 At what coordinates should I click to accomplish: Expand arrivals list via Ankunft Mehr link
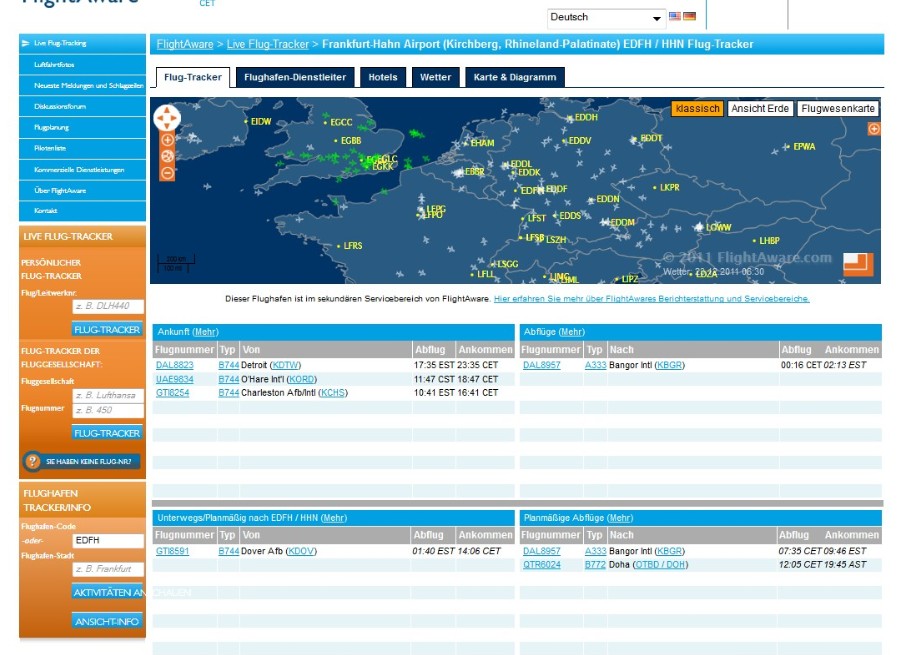[x=205, y=332]
